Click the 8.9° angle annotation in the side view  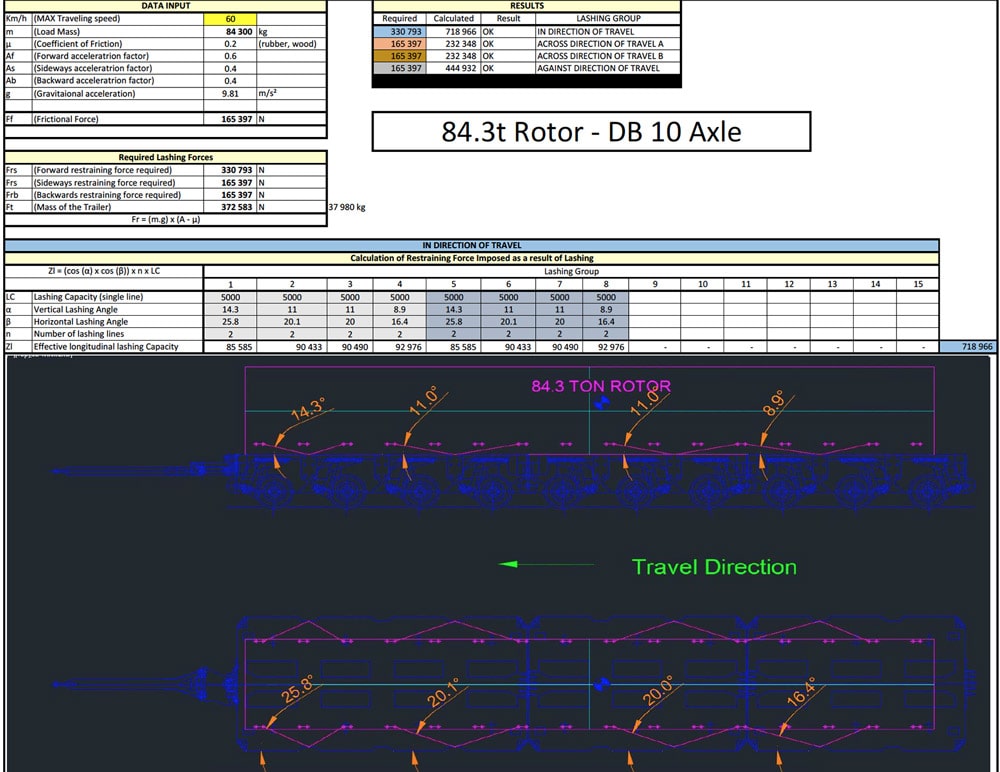point(772,403)
